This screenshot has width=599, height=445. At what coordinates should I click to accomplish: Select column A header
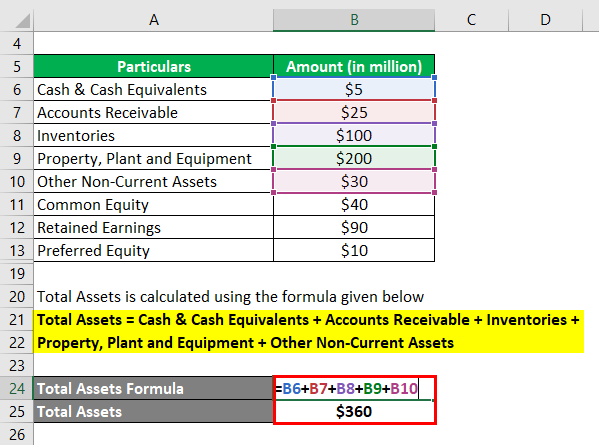point(154,19)
